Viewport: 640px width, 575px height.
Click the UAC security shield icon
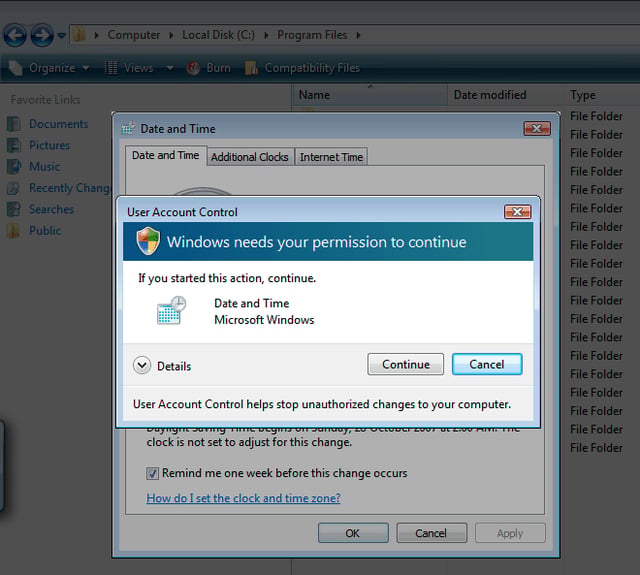point(148,241)
